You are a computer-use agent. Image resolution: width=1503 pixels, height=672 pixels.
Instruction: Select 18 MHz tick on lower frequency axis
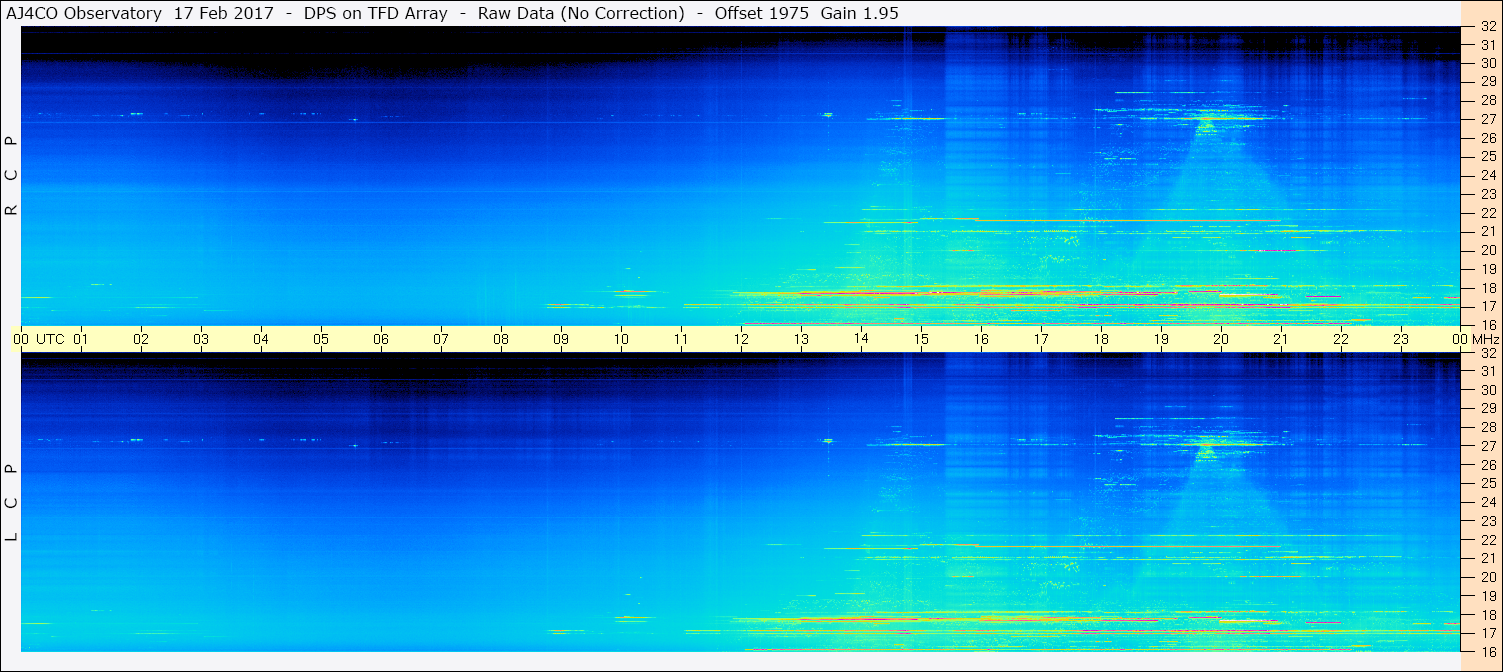pos(1488,615)
